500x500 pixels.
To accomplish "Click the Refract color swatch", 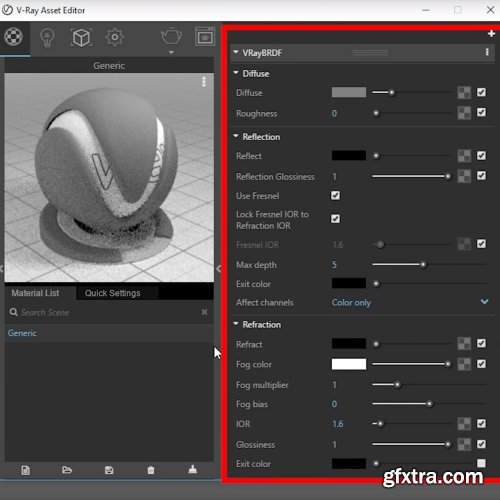I will (x=349, y=344).
